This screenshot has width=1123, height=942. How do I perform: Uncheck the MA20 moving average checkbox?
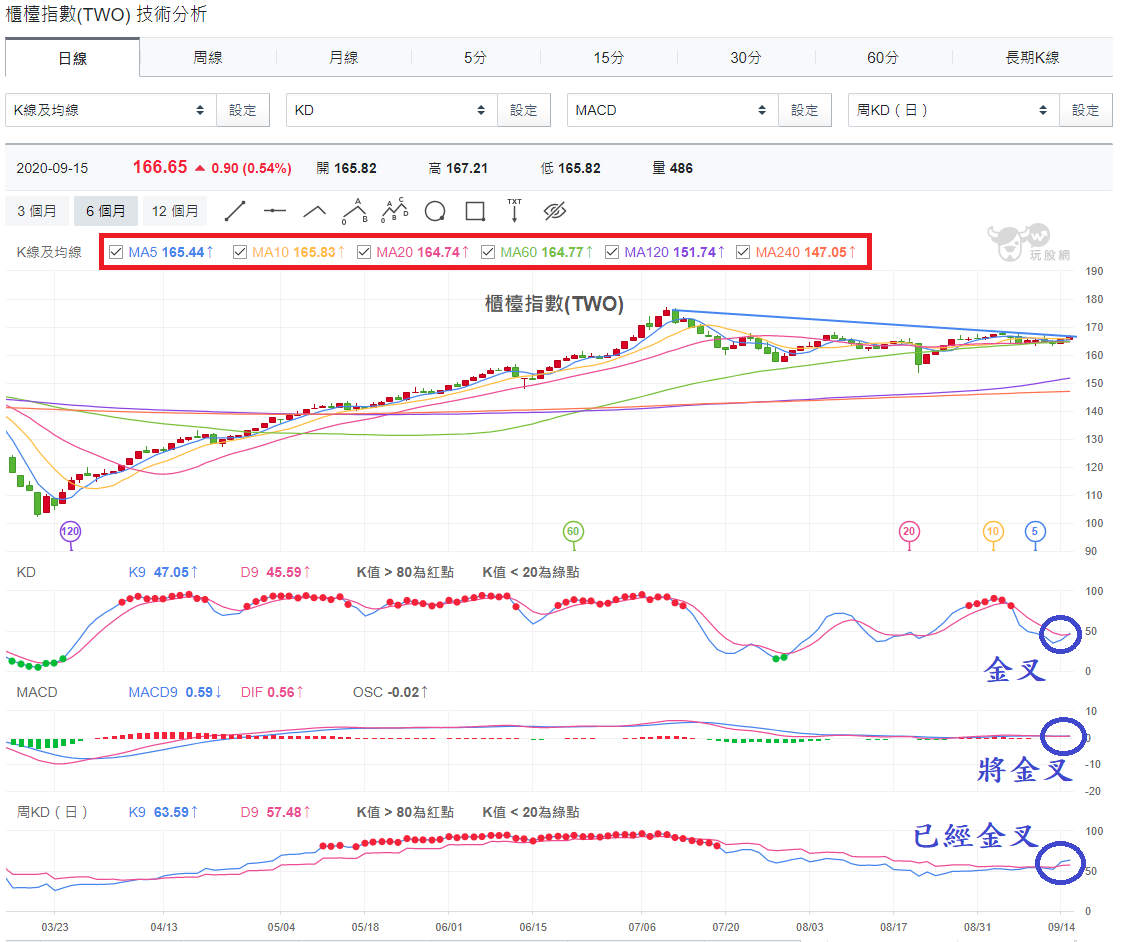[364, 252]
